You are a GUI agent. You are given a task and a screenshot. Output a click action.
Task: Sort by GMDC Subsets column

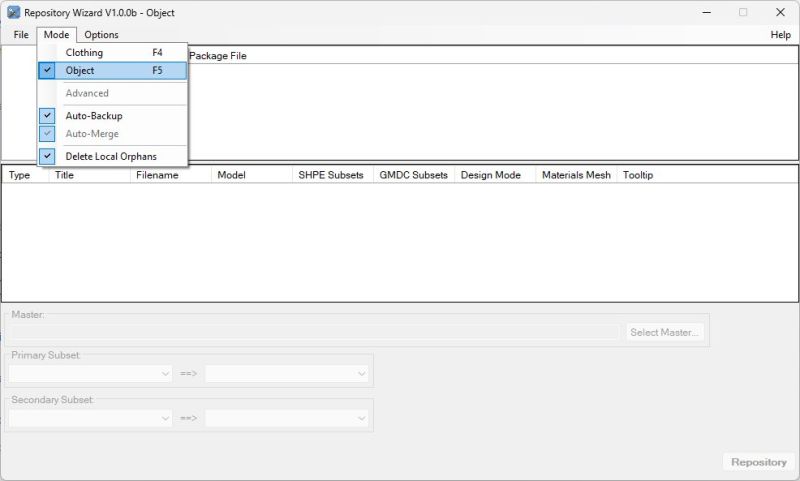coord(414,175)
